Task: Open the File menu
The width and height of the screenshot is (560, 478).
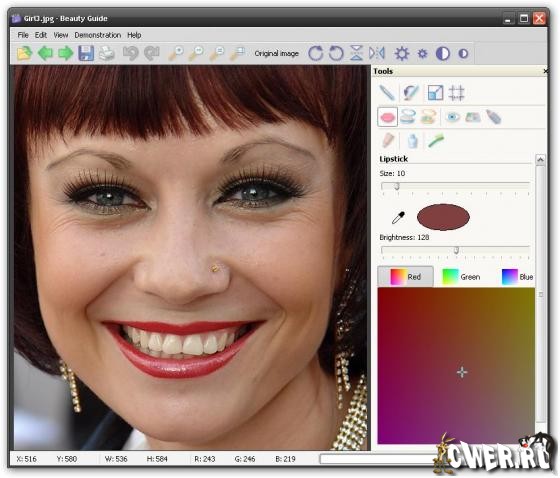Action: click(23, 35)
